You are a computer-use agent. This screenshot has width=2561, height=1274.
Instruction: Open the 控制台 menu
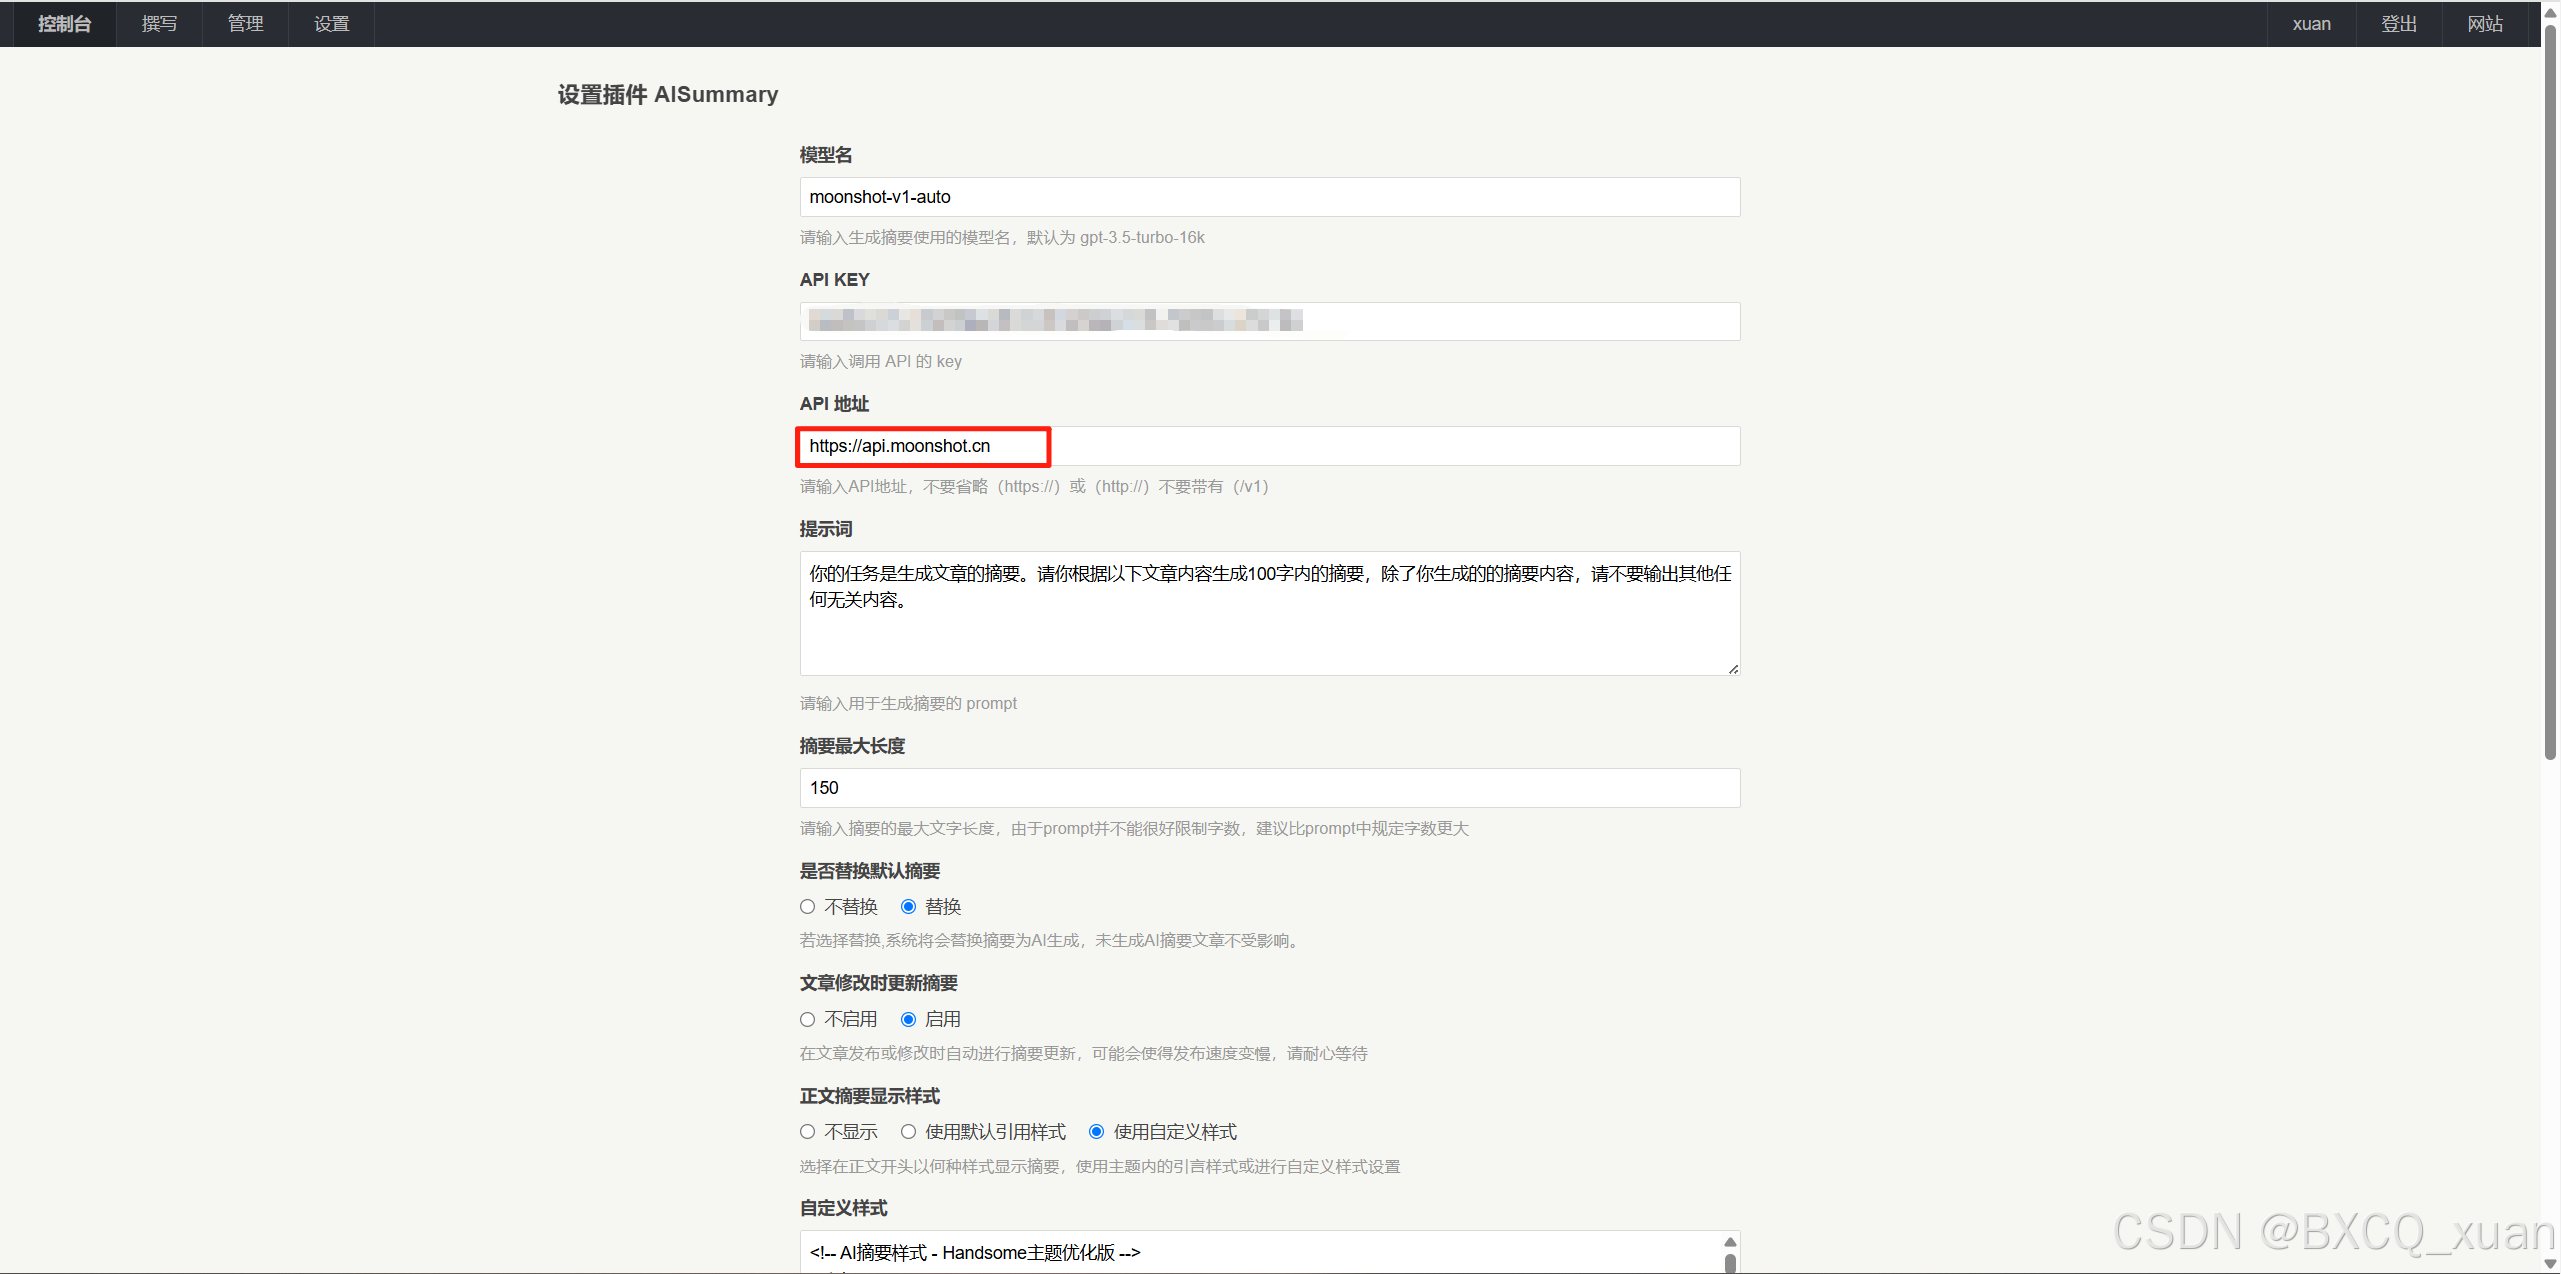[x=64, y=24]
